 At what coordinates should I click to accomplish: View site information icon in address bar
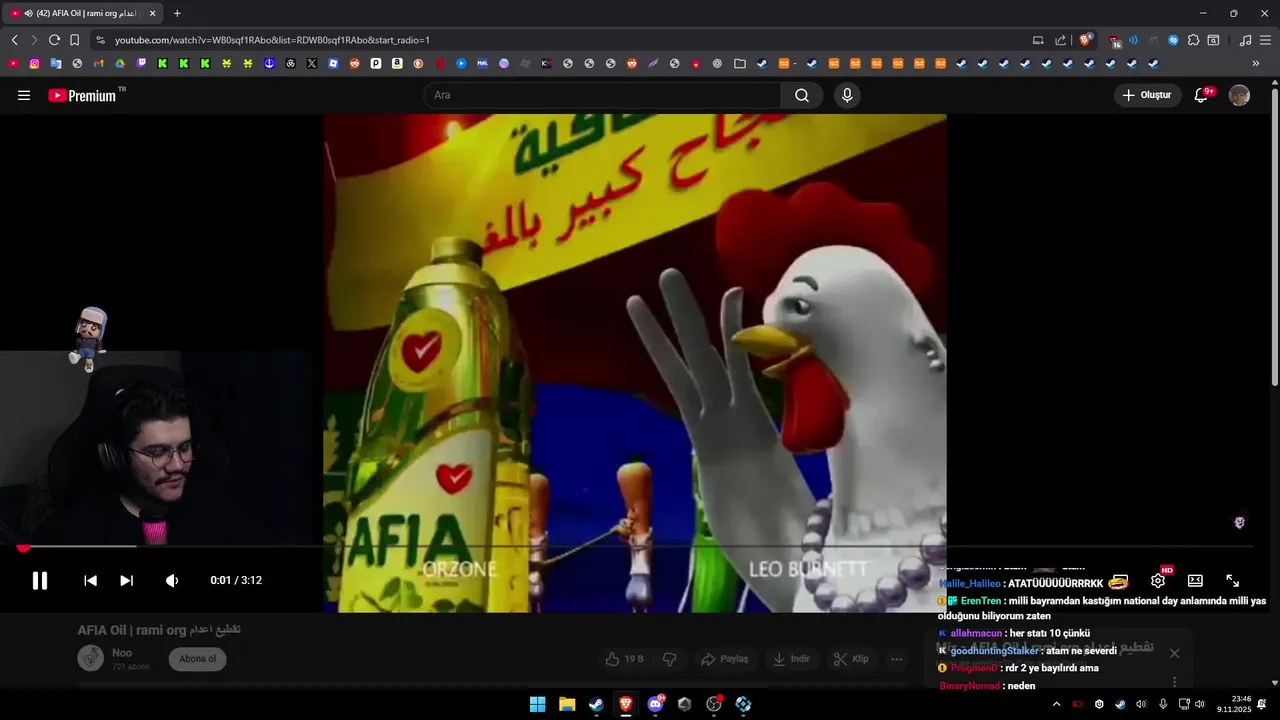pyautogui.click(x=100, y=40)
